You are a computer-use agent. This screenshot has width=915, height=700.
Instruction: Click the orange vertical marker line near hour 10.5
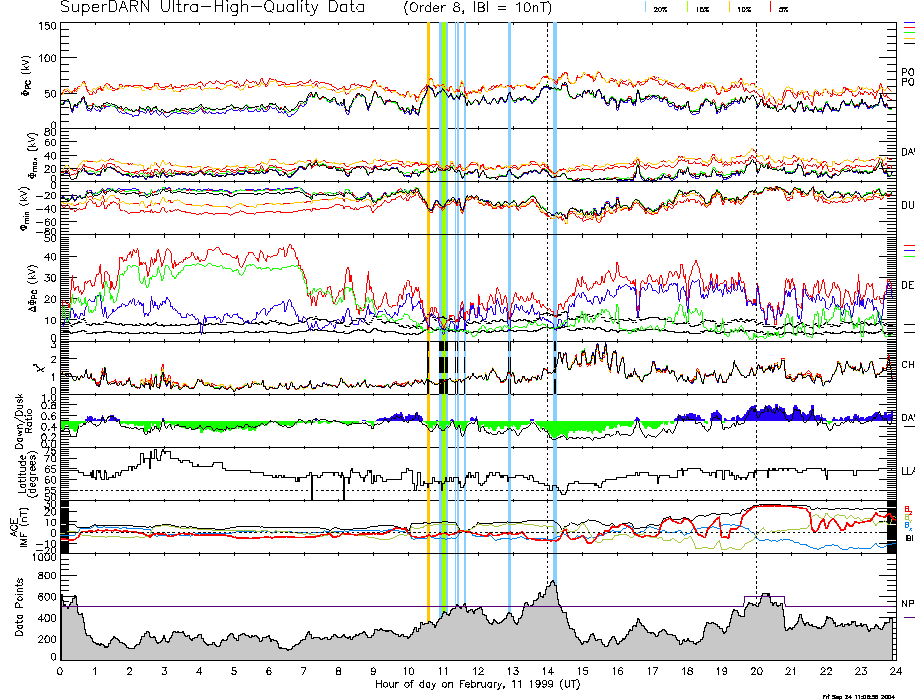click(x=429, y=300)
